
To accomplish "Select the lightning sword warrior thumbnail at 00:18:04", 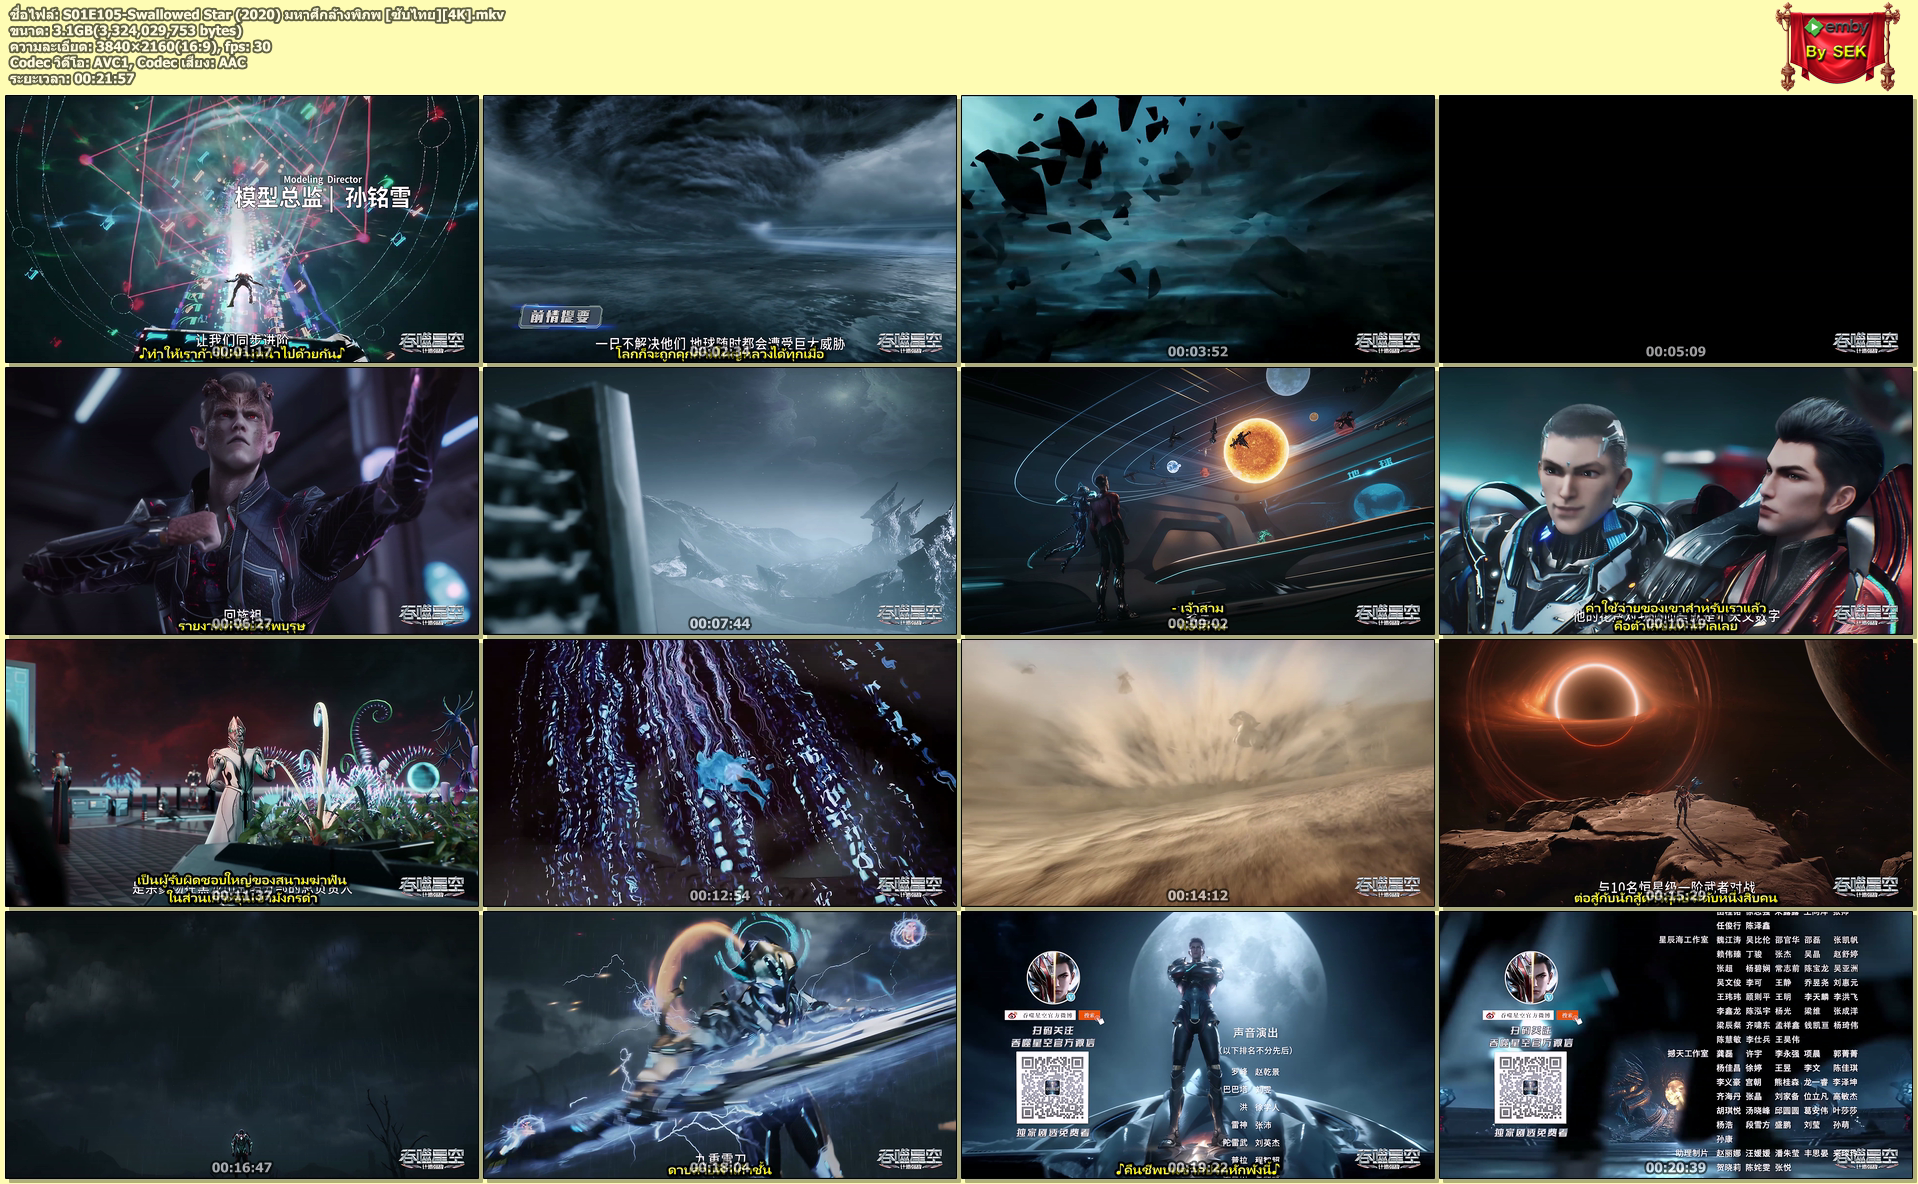I will pos(720,1045).
